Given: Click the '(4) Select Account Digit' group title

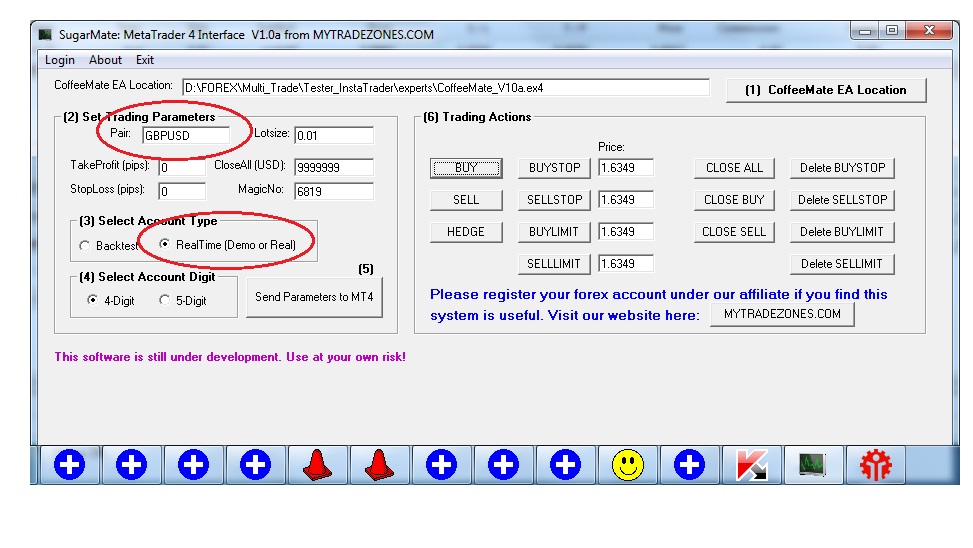Looking at the screenshot, I should [x=147, y=277].
